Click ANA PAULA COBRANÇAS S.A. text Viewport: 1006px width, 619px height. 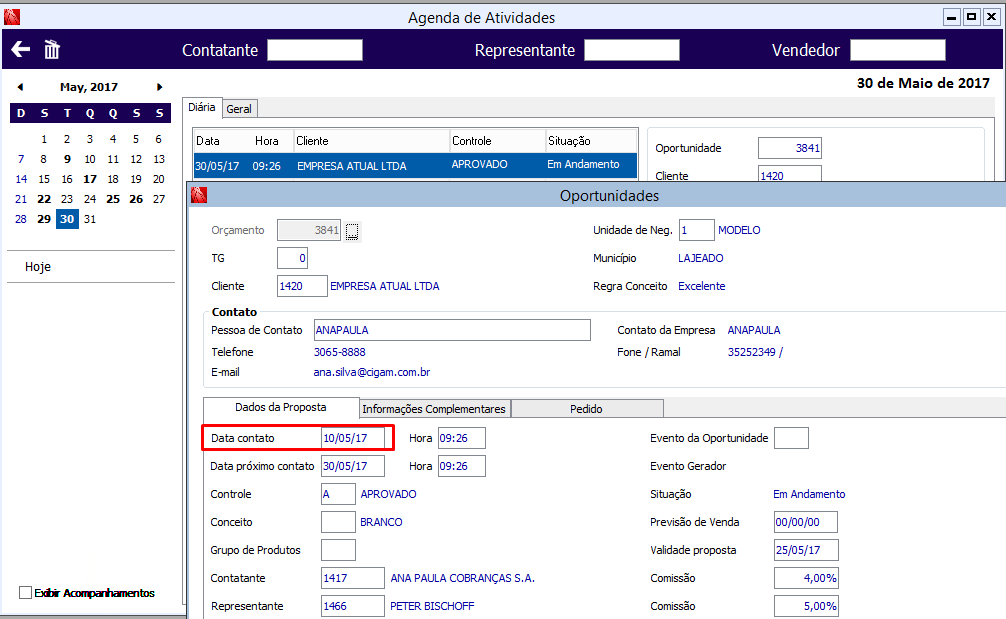[463, 578]
